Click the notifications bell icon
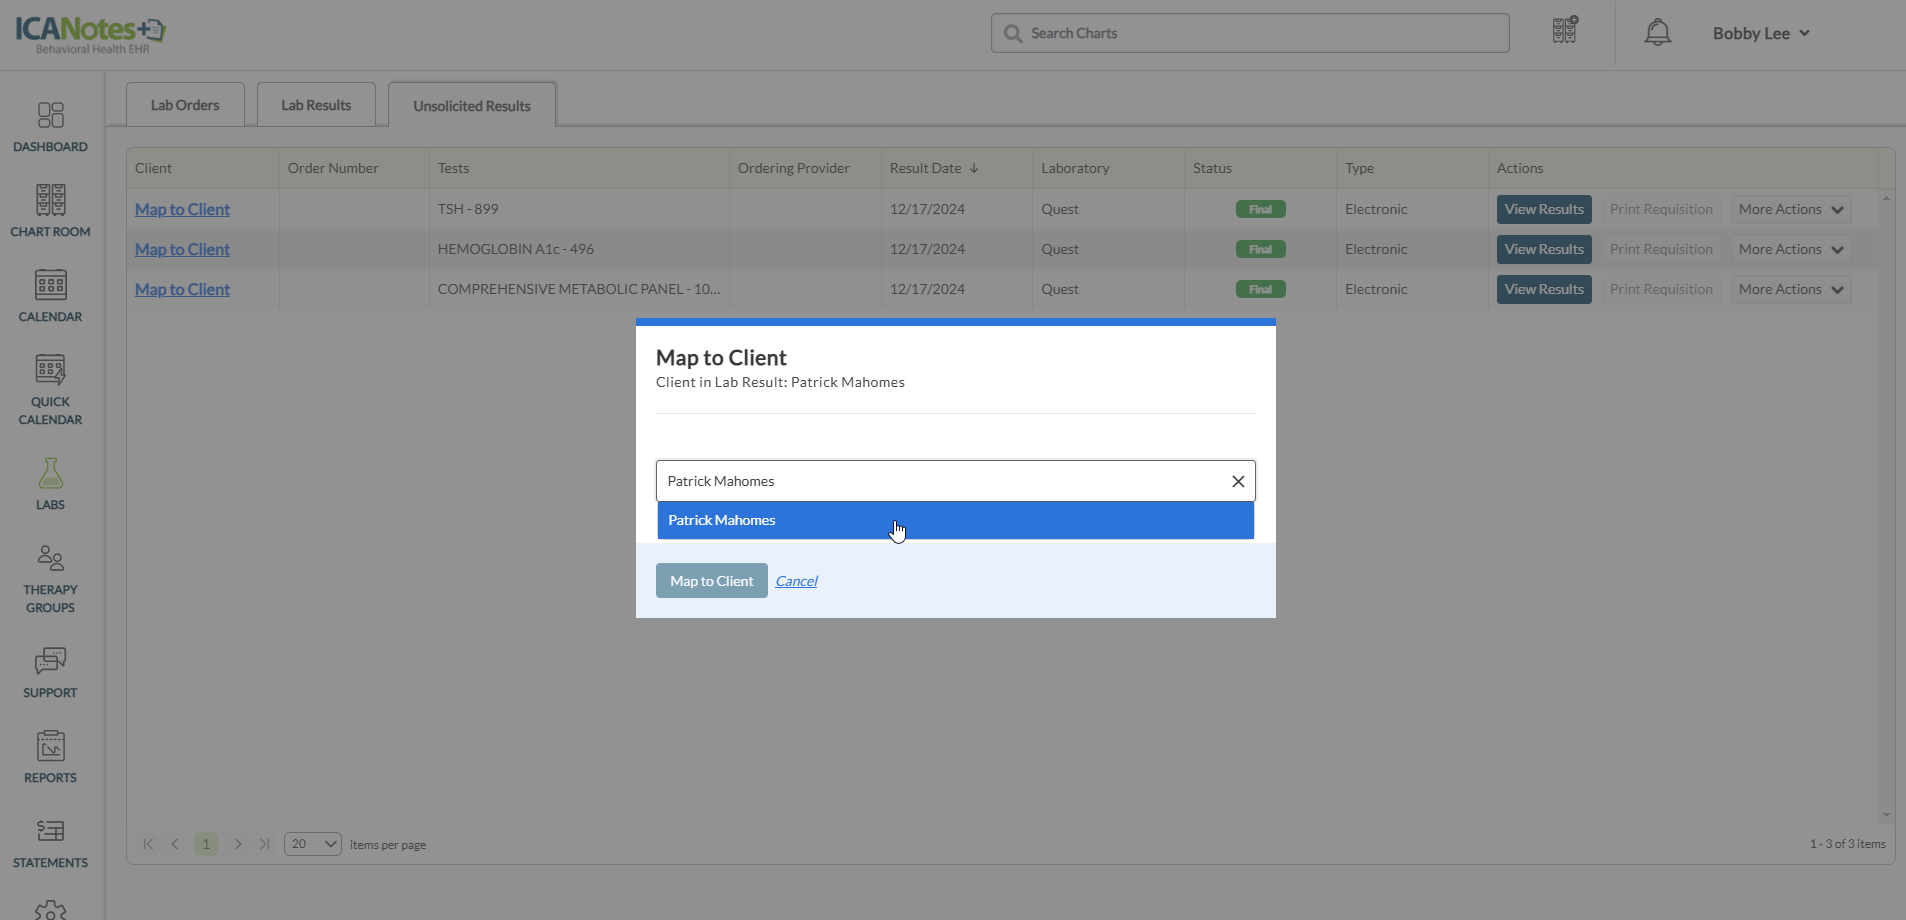This screenshot has height=920, width=1906. pos(1657,33)
